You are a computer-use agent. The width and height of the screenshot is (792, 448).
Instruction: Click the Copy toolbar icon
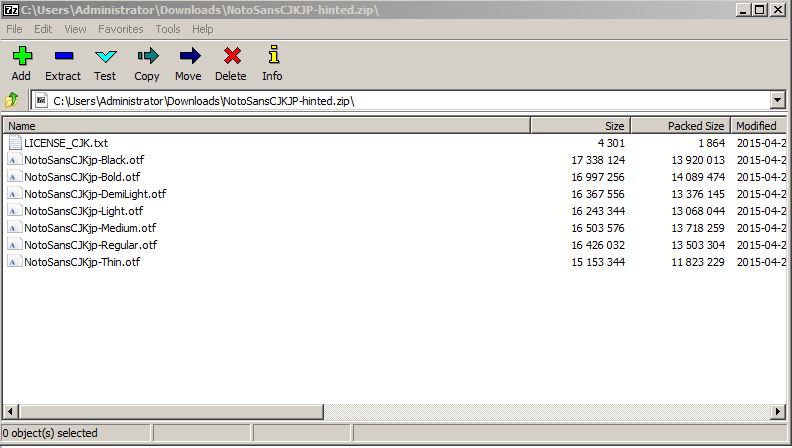click(147, 56)
